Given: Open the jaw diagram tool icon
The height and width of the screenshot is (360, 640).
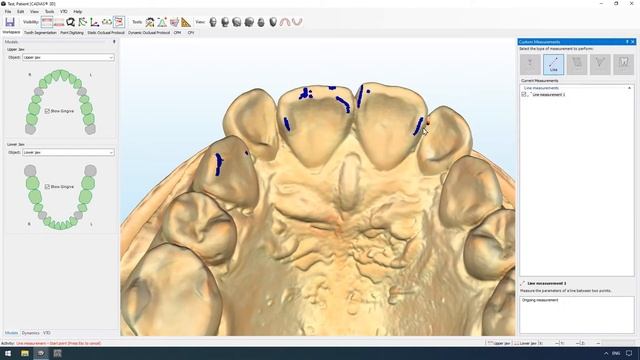Looking at the screenshot, I should pos(174,22).
